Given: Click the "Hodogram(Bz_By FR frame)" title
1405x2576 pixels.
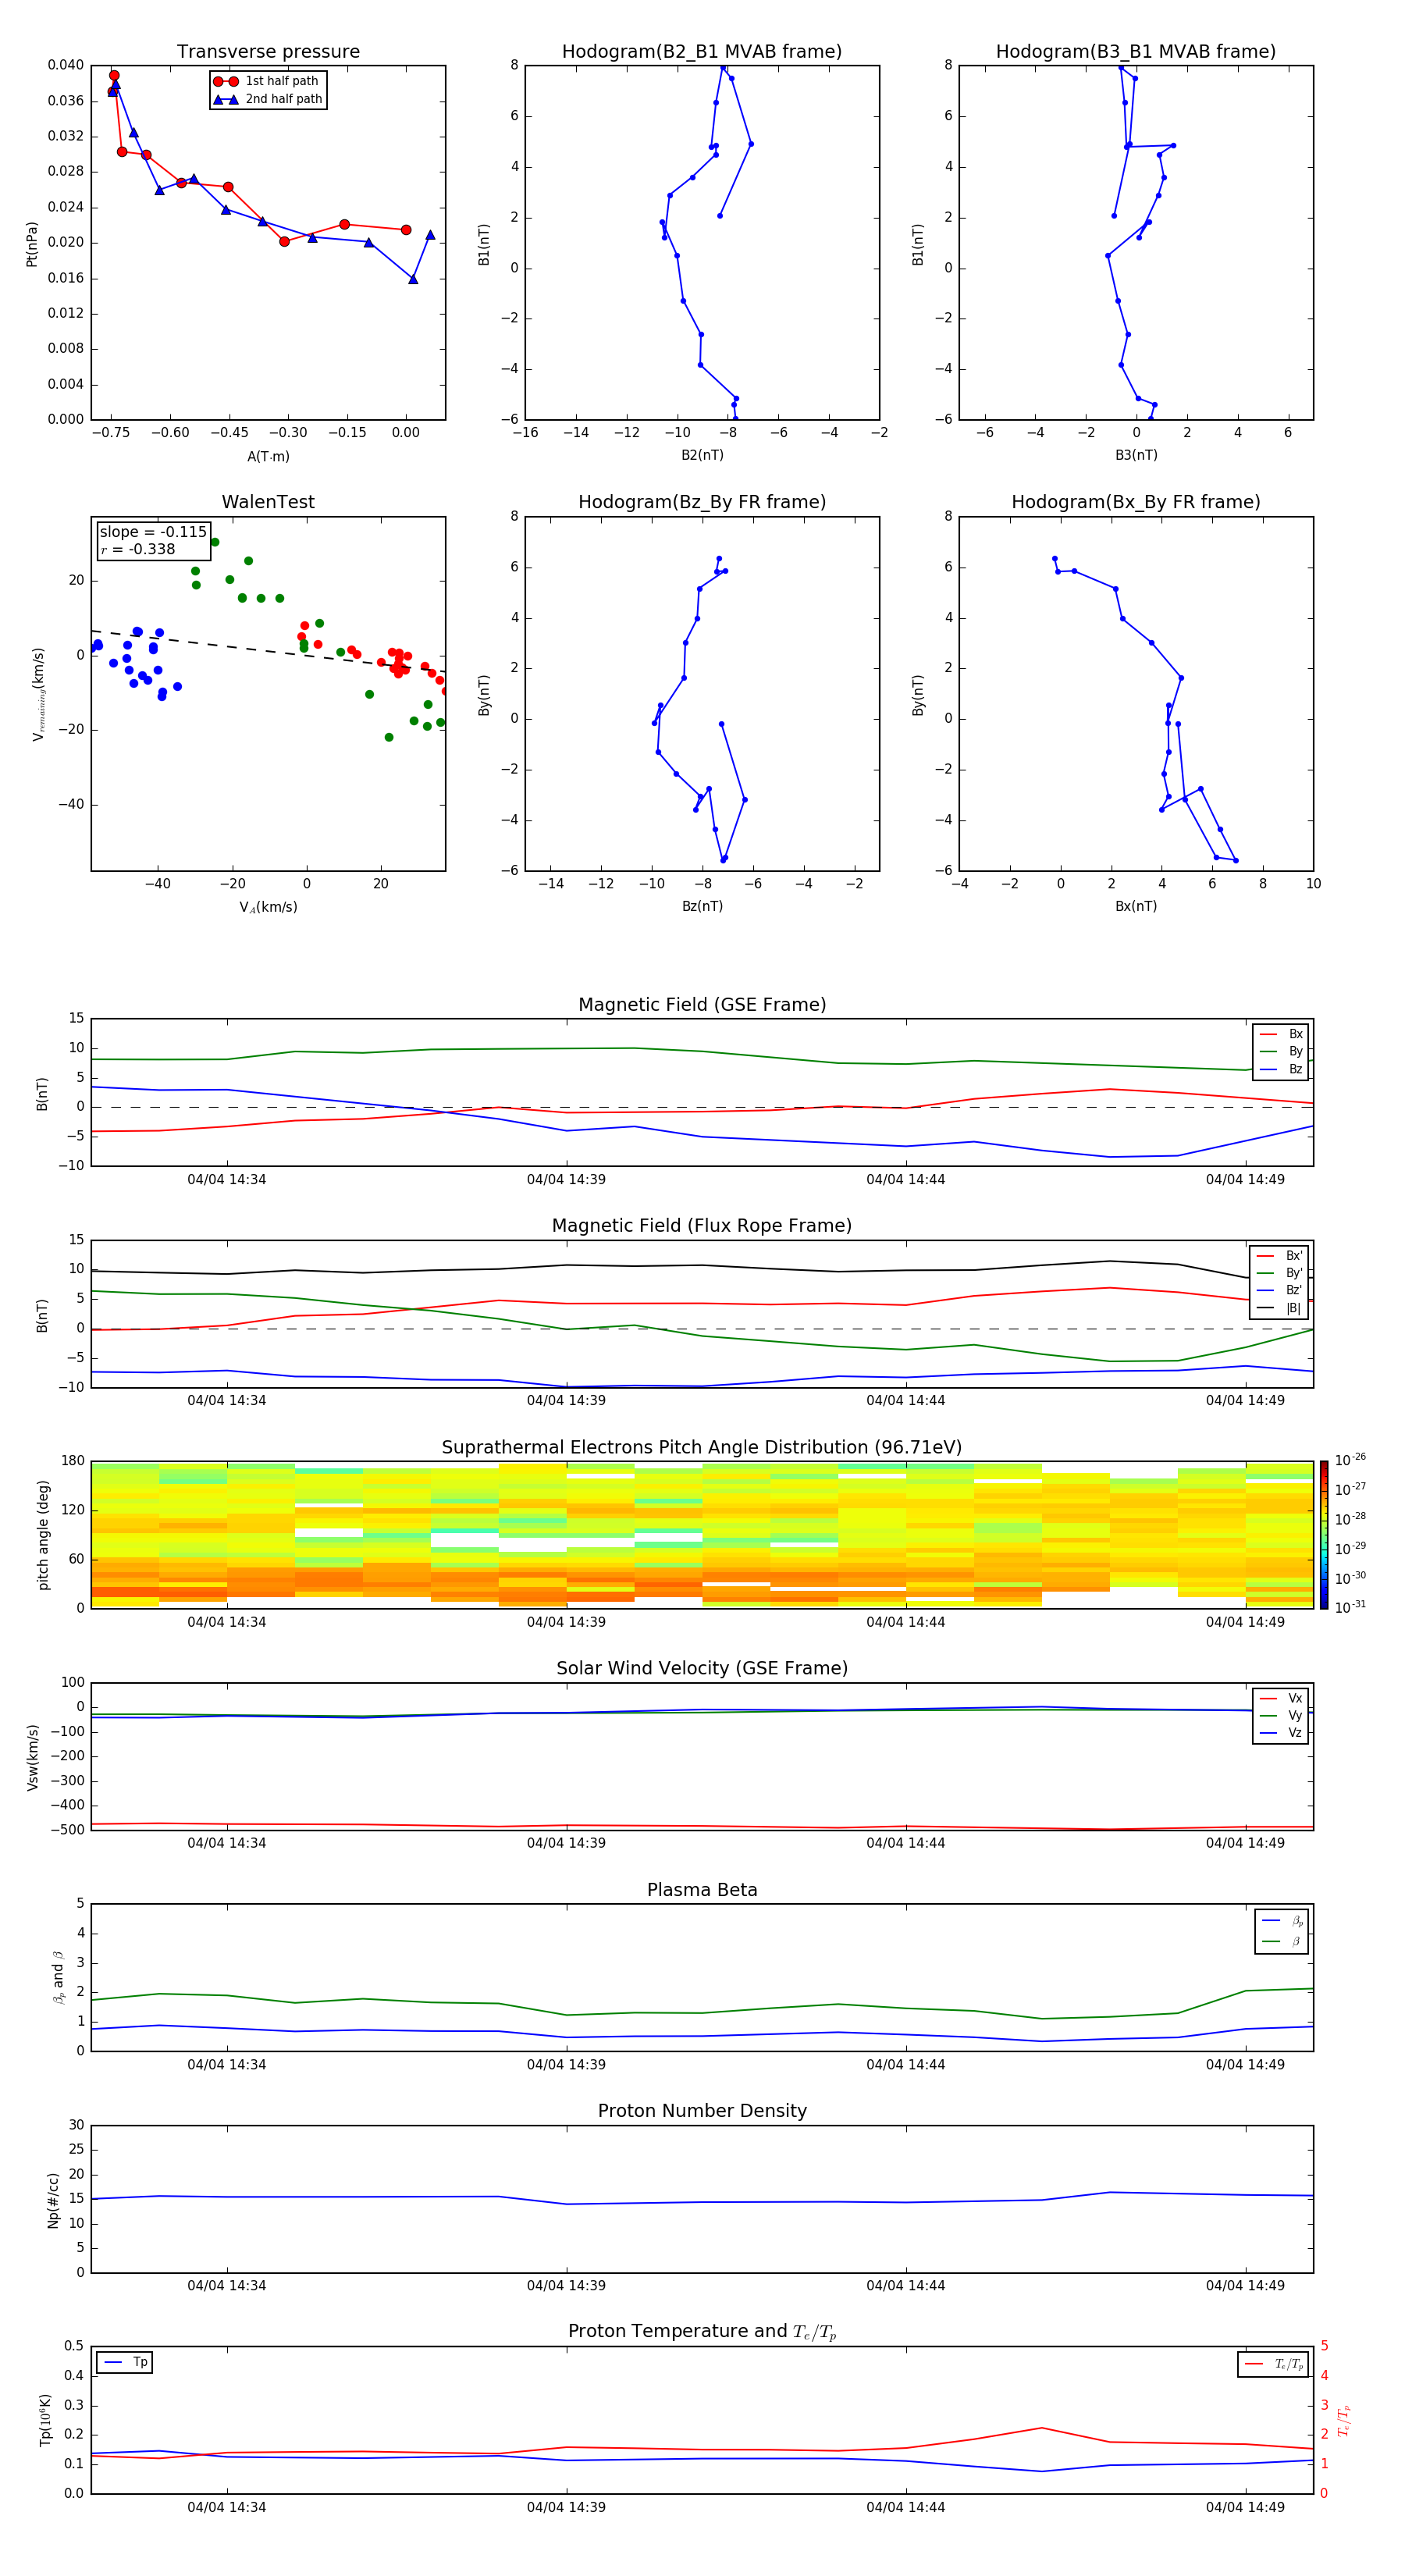Looking at the screenshot, I should [x=702, y=502].
